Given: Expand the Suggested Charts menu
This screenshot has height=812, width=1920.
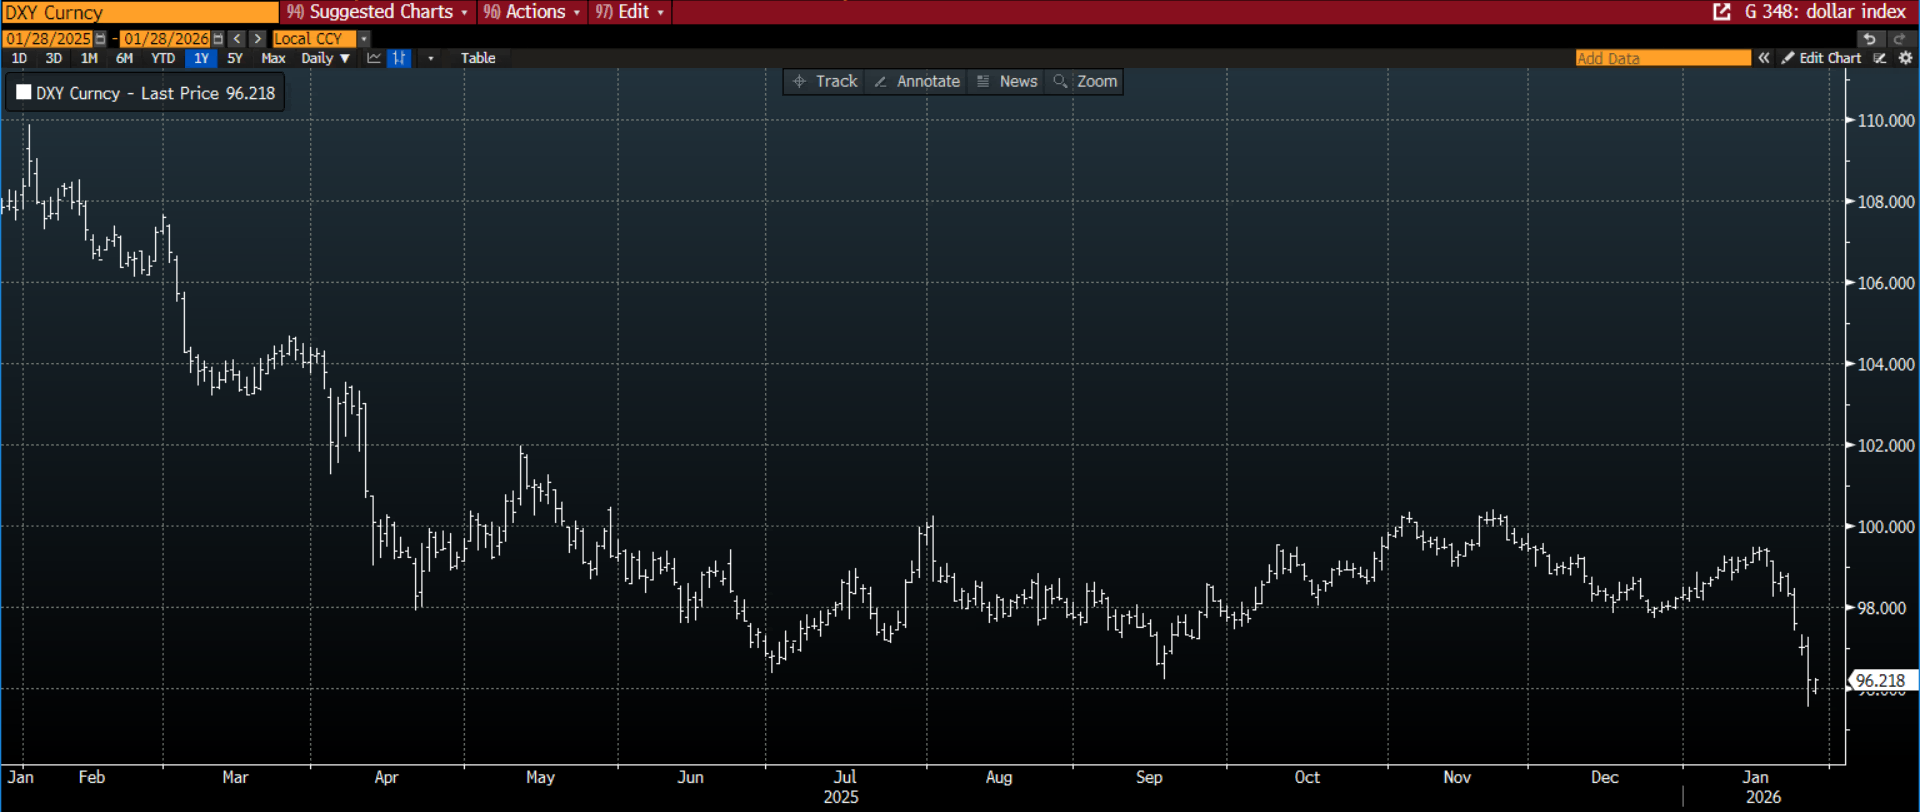Looking at the screenshot, I should click(377, 12).
